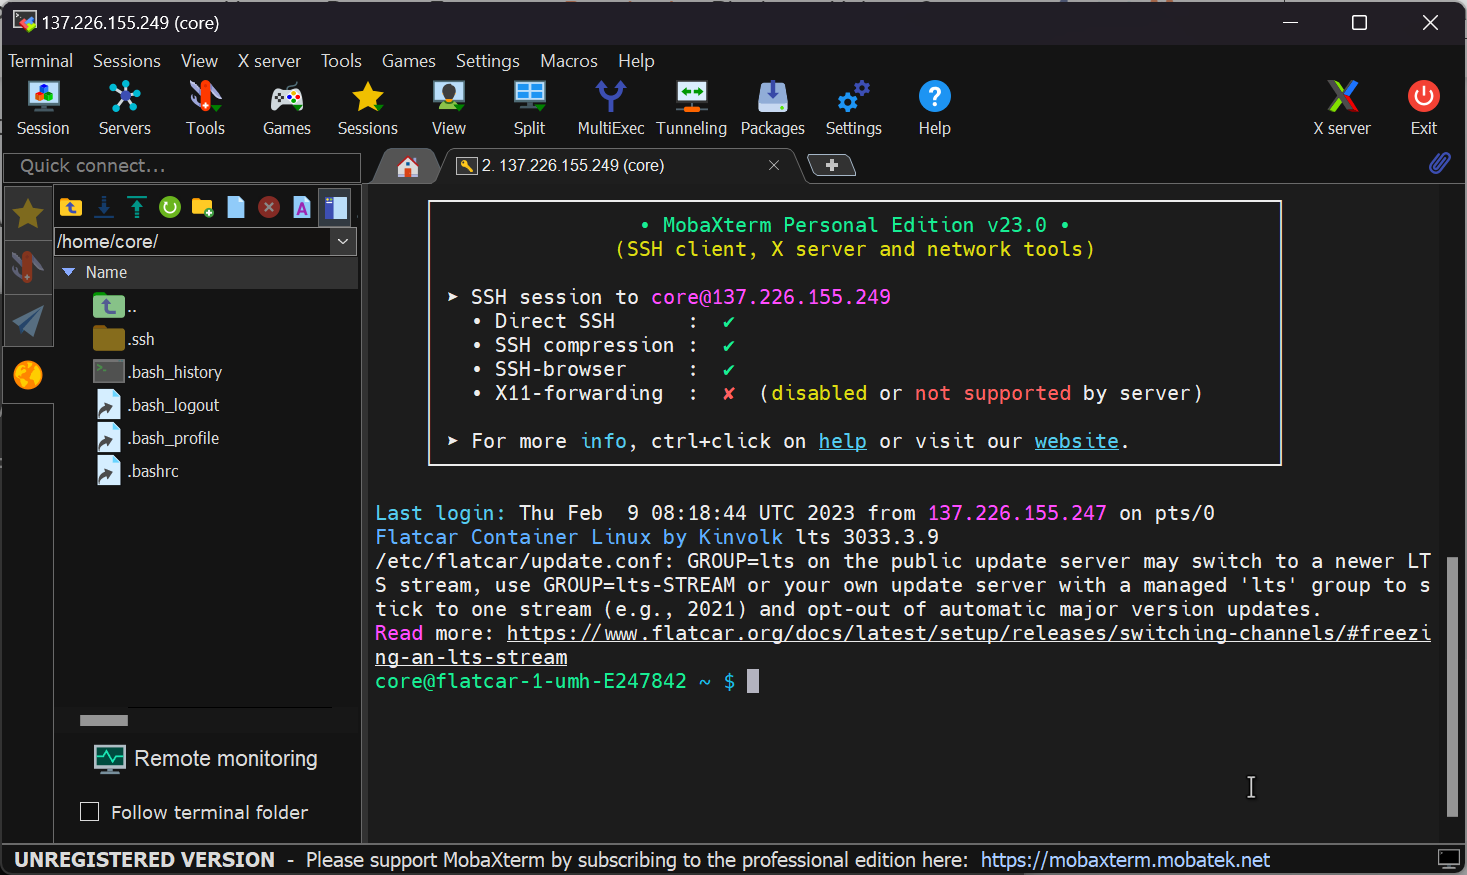Click the Name column sort arrow
The image size is (1467, 875).
(69, 272)
